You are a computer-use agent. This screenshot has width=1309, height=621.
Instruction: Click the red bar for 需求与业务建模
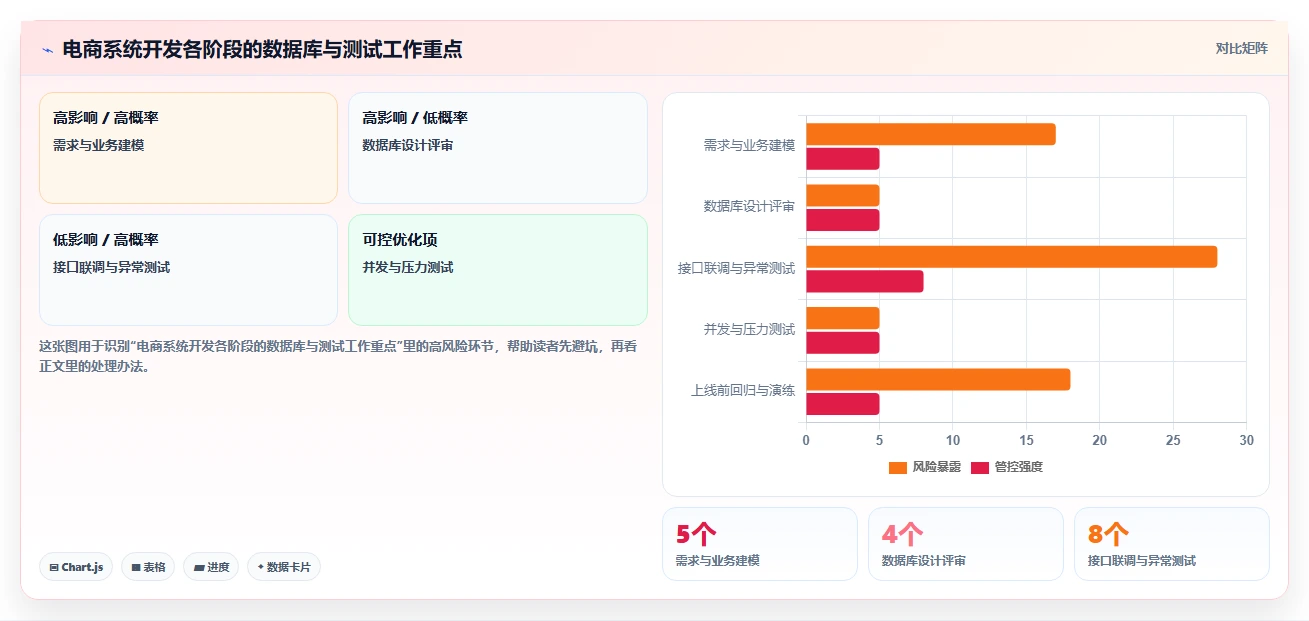pos(843,159)
